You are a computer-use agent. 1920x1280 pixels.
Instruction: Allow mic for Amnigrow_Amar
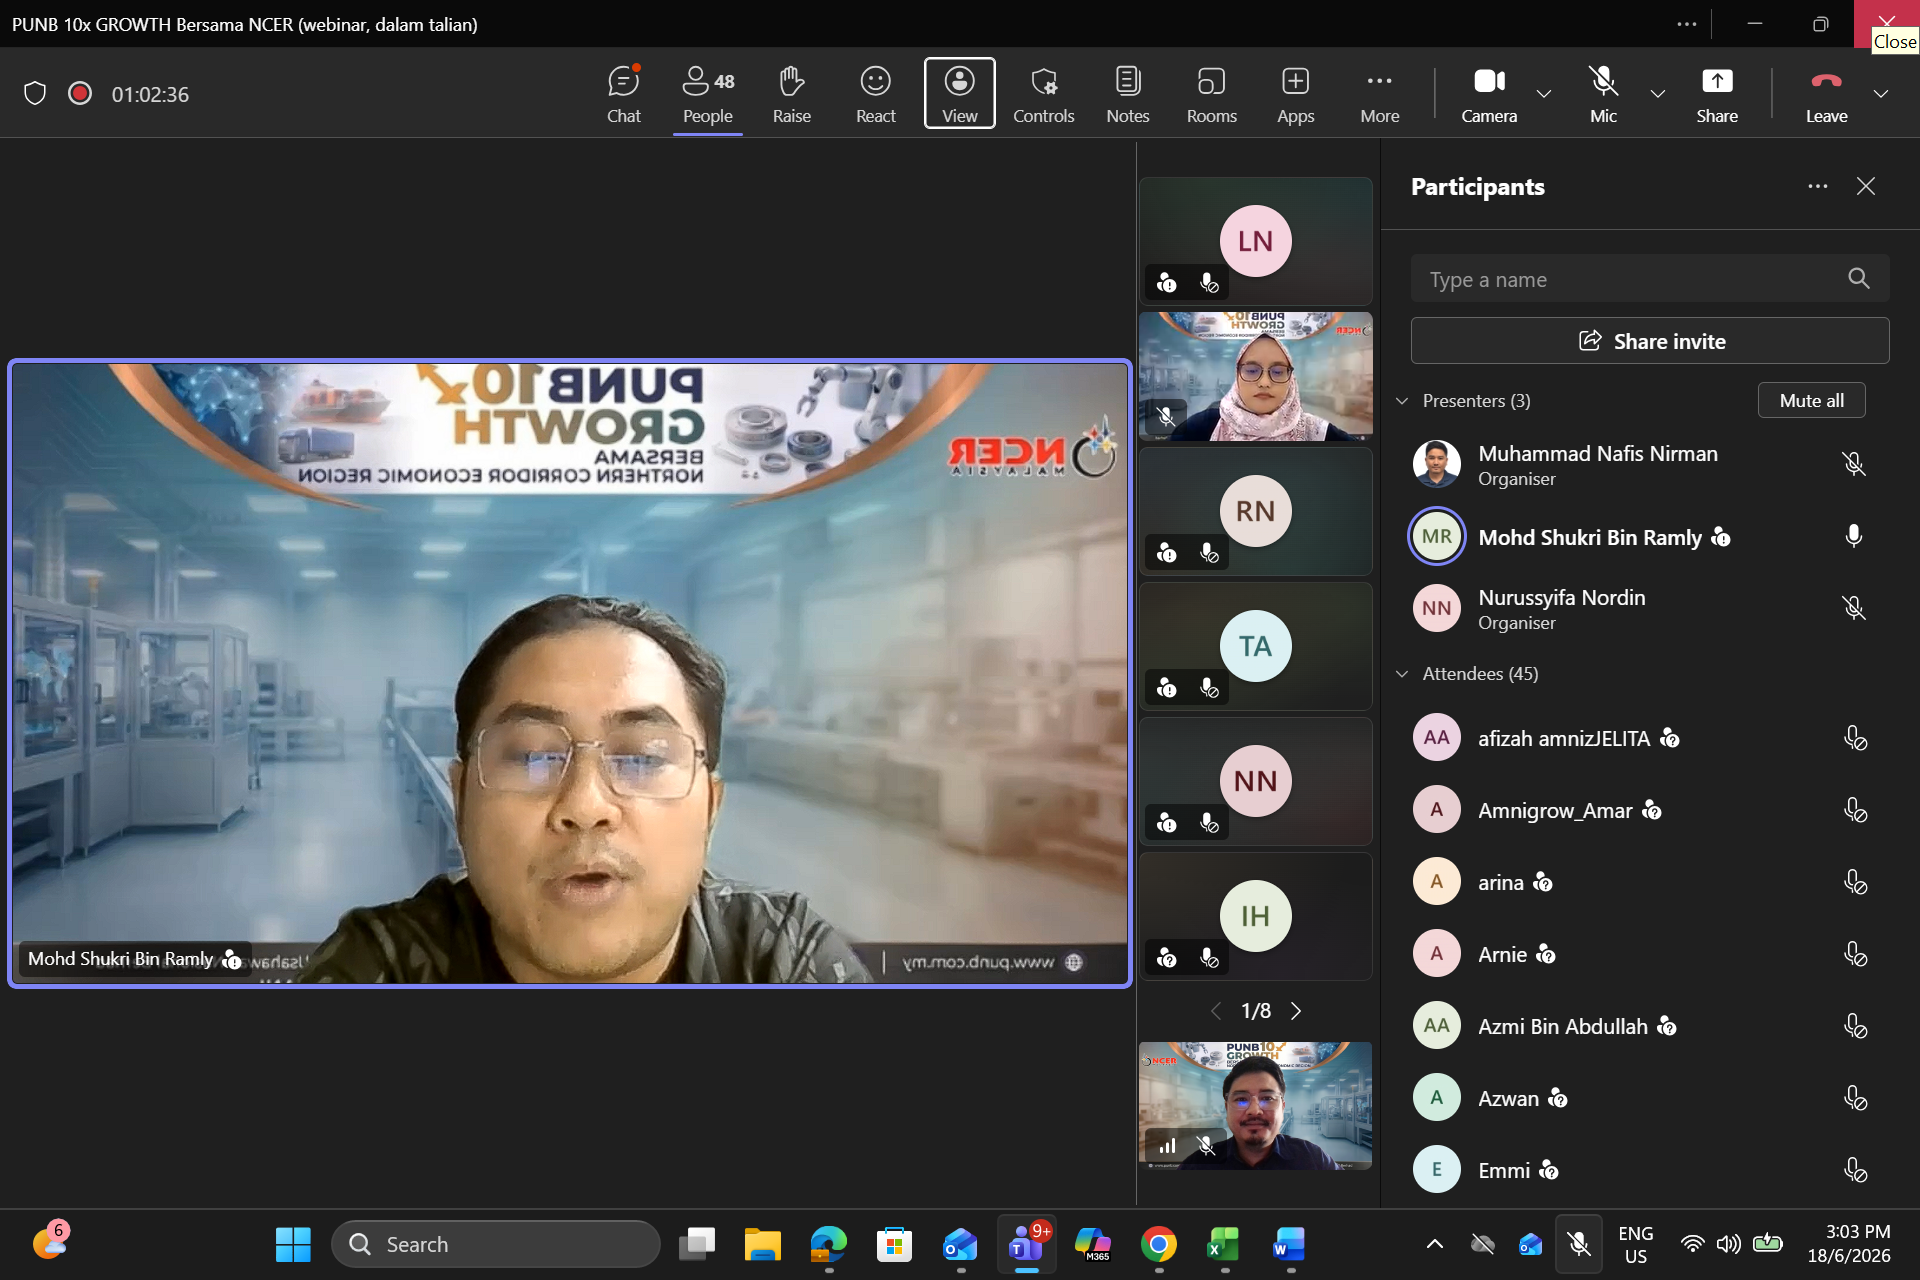[1855, 810]
